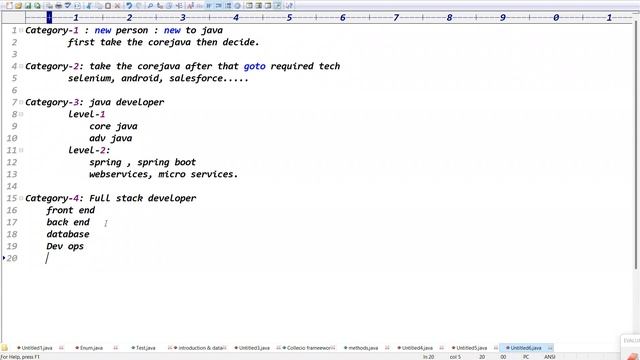Click 'Category-4: Full stack developer' text
The height and width of the screenshot is (360, 640).
click(x=111, y=198)
